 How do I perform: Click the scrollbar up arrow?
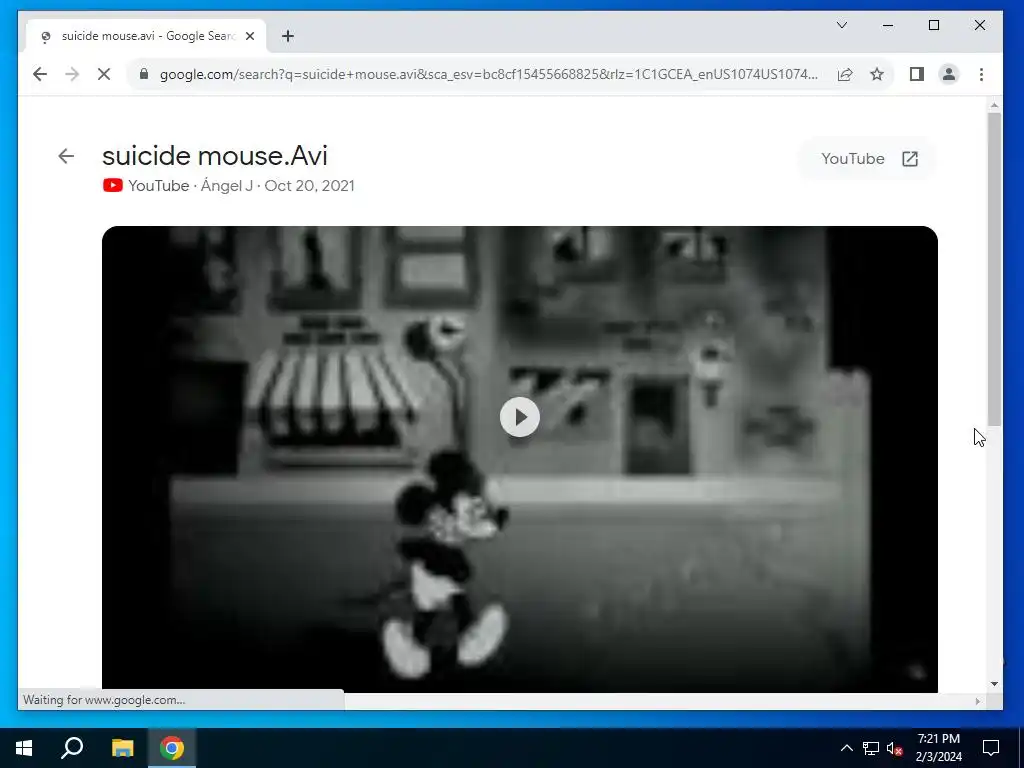(x=994, y=104)
